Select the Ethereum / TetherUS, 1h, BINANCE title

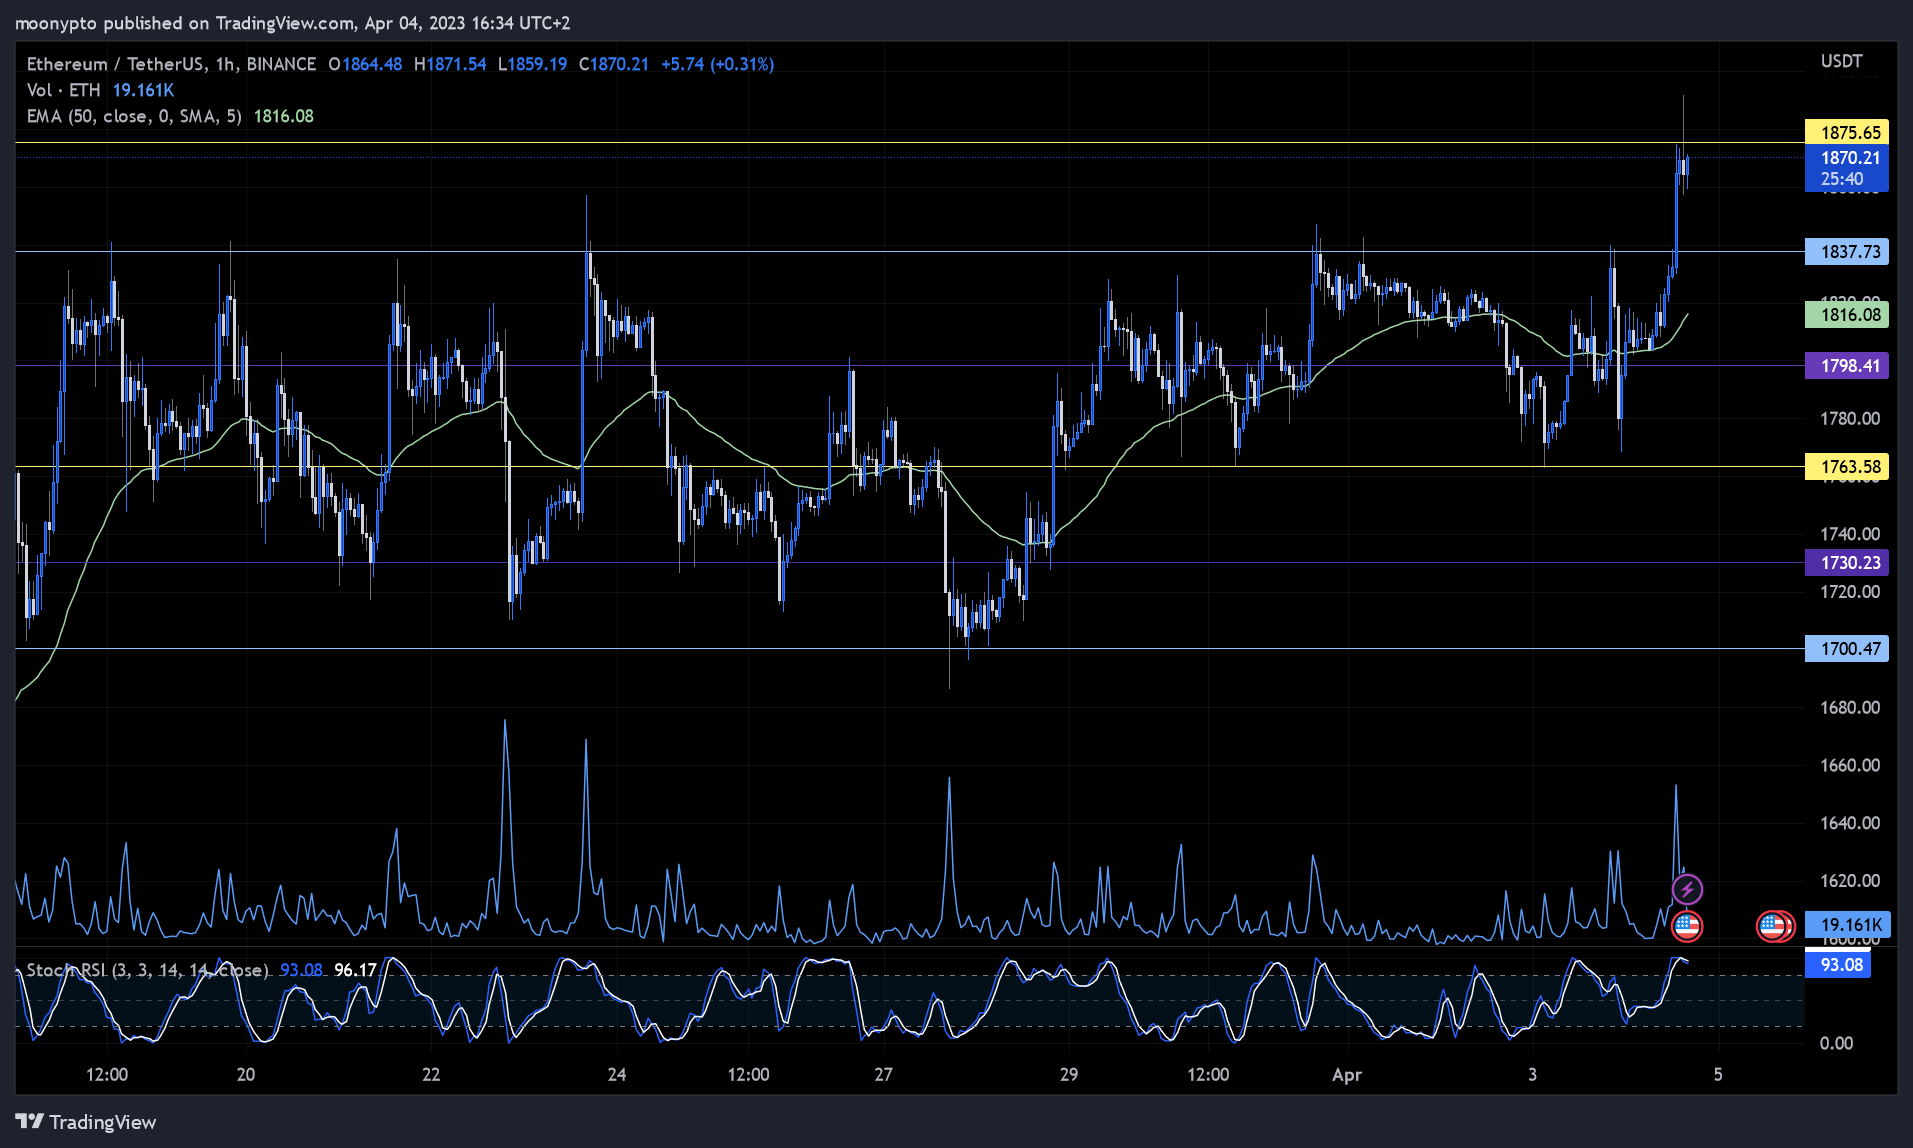click(171, 64)
